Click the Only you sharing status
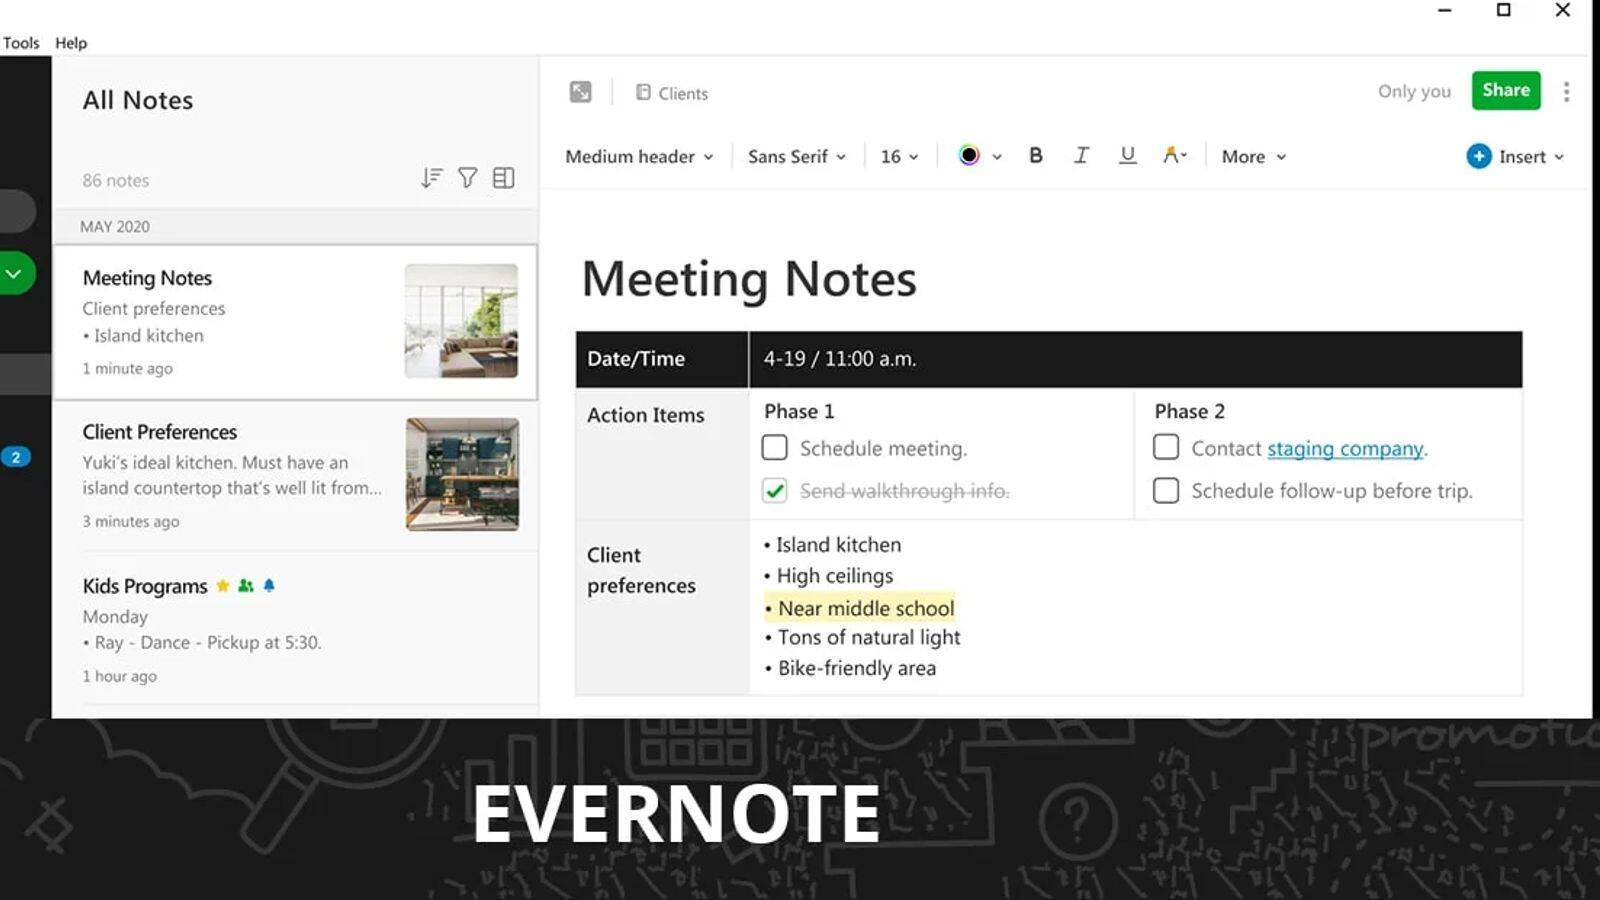The image size is (1600, 900). tap(1414, 91)
